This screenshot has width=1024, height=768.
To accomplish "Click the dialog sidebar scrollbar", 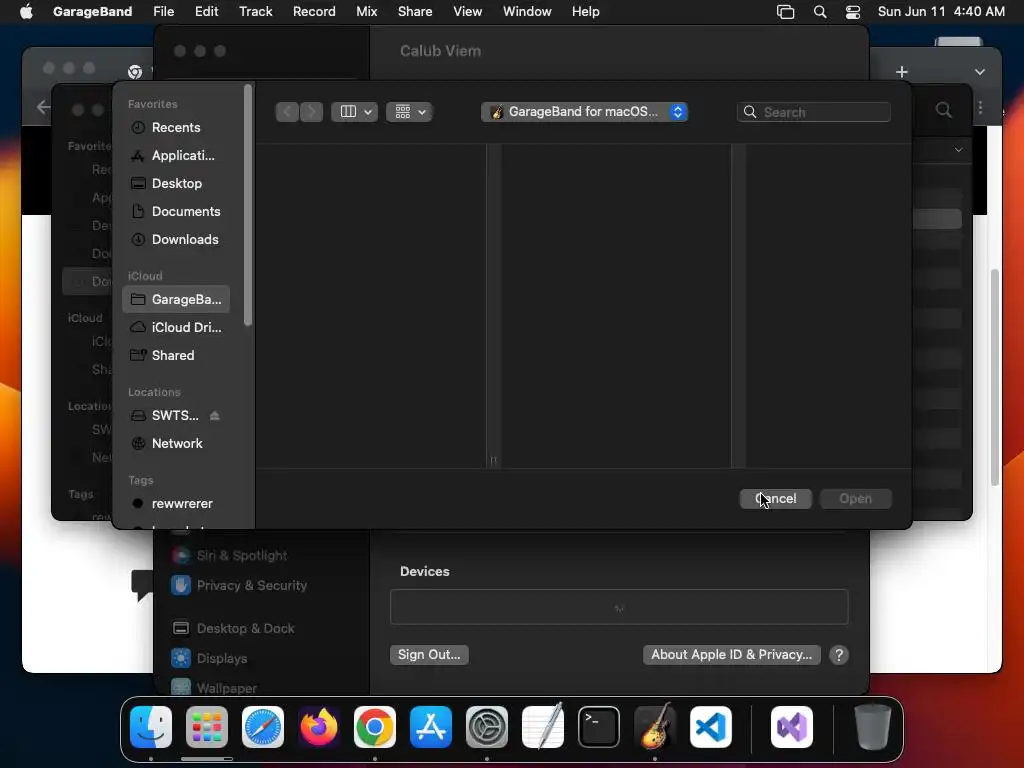I will pos(248,206).
